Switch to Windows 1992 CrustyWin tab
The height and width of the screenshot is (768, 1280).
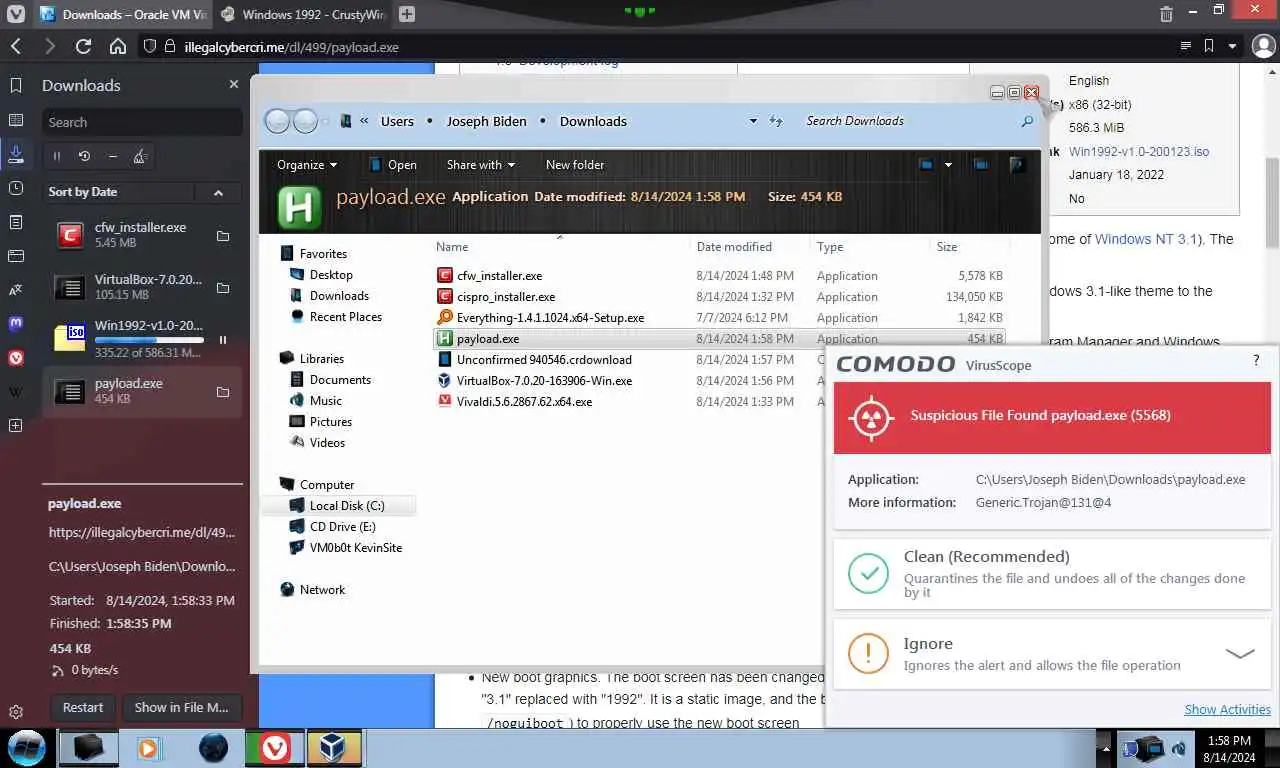click(x=301, y=14)
